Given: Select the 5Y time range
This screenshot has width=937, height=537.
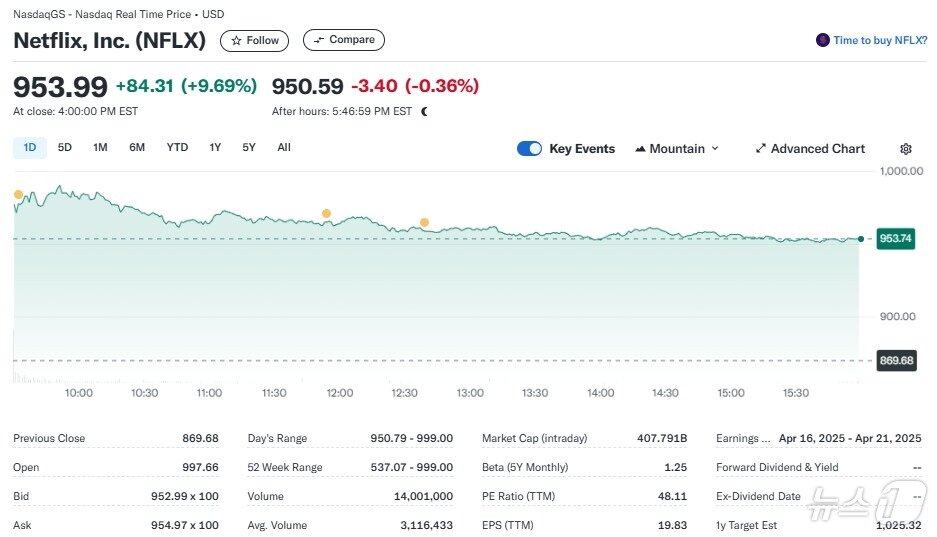Looking at the screenshot, I should click(x=249, y=148).
